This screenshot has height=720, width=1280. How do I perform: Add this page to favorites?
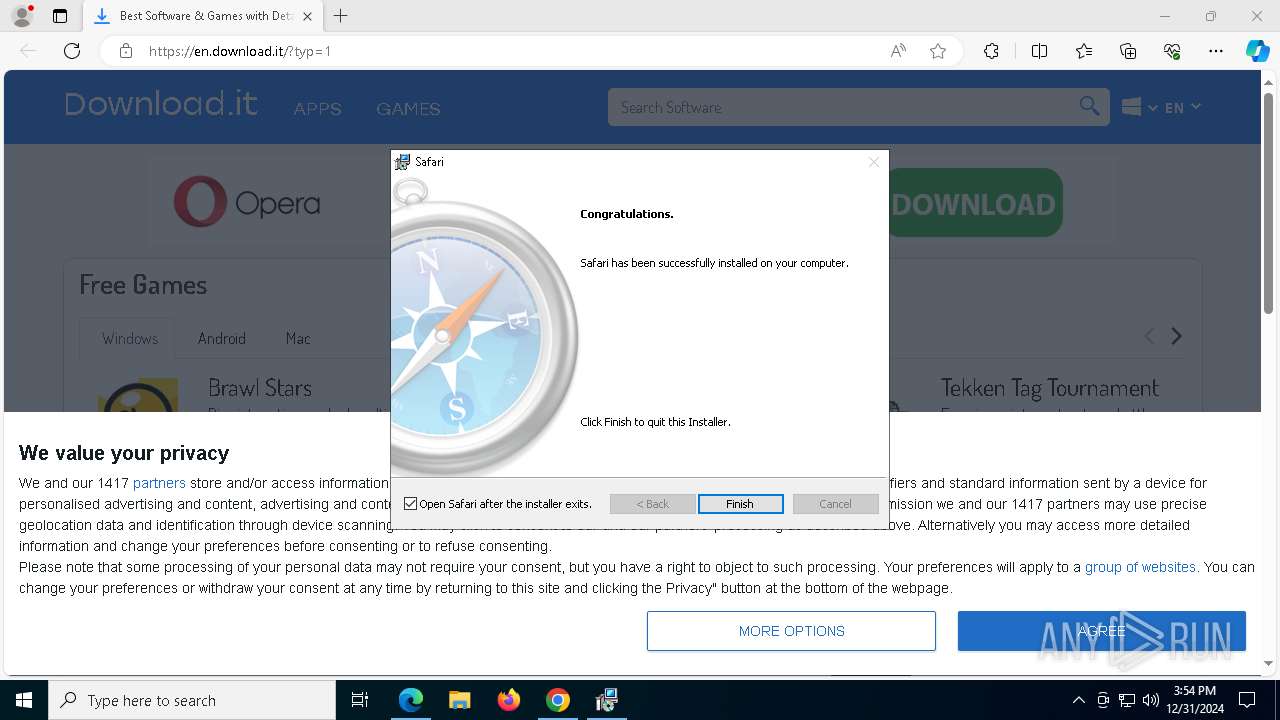click(x=938, y=51)
